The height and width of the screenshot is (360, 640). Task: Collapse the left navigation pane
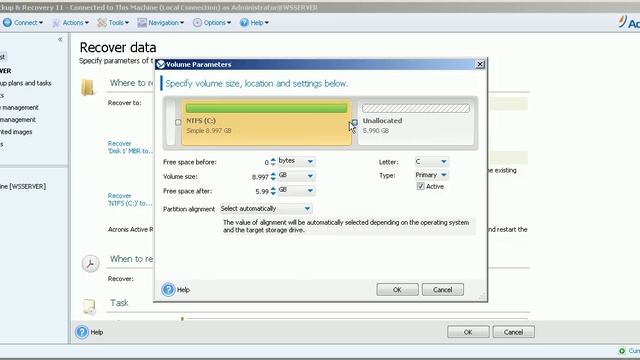pos(60,40)
